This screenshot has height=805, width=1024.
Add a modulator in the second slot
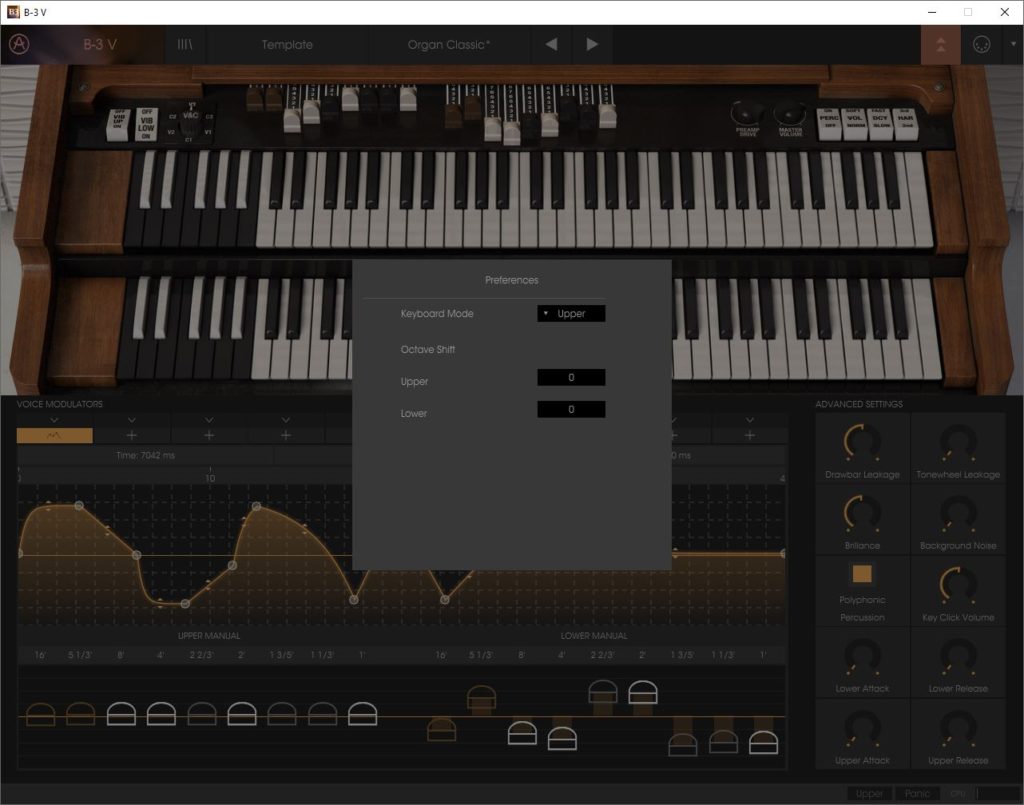click(x=131, y=435)
